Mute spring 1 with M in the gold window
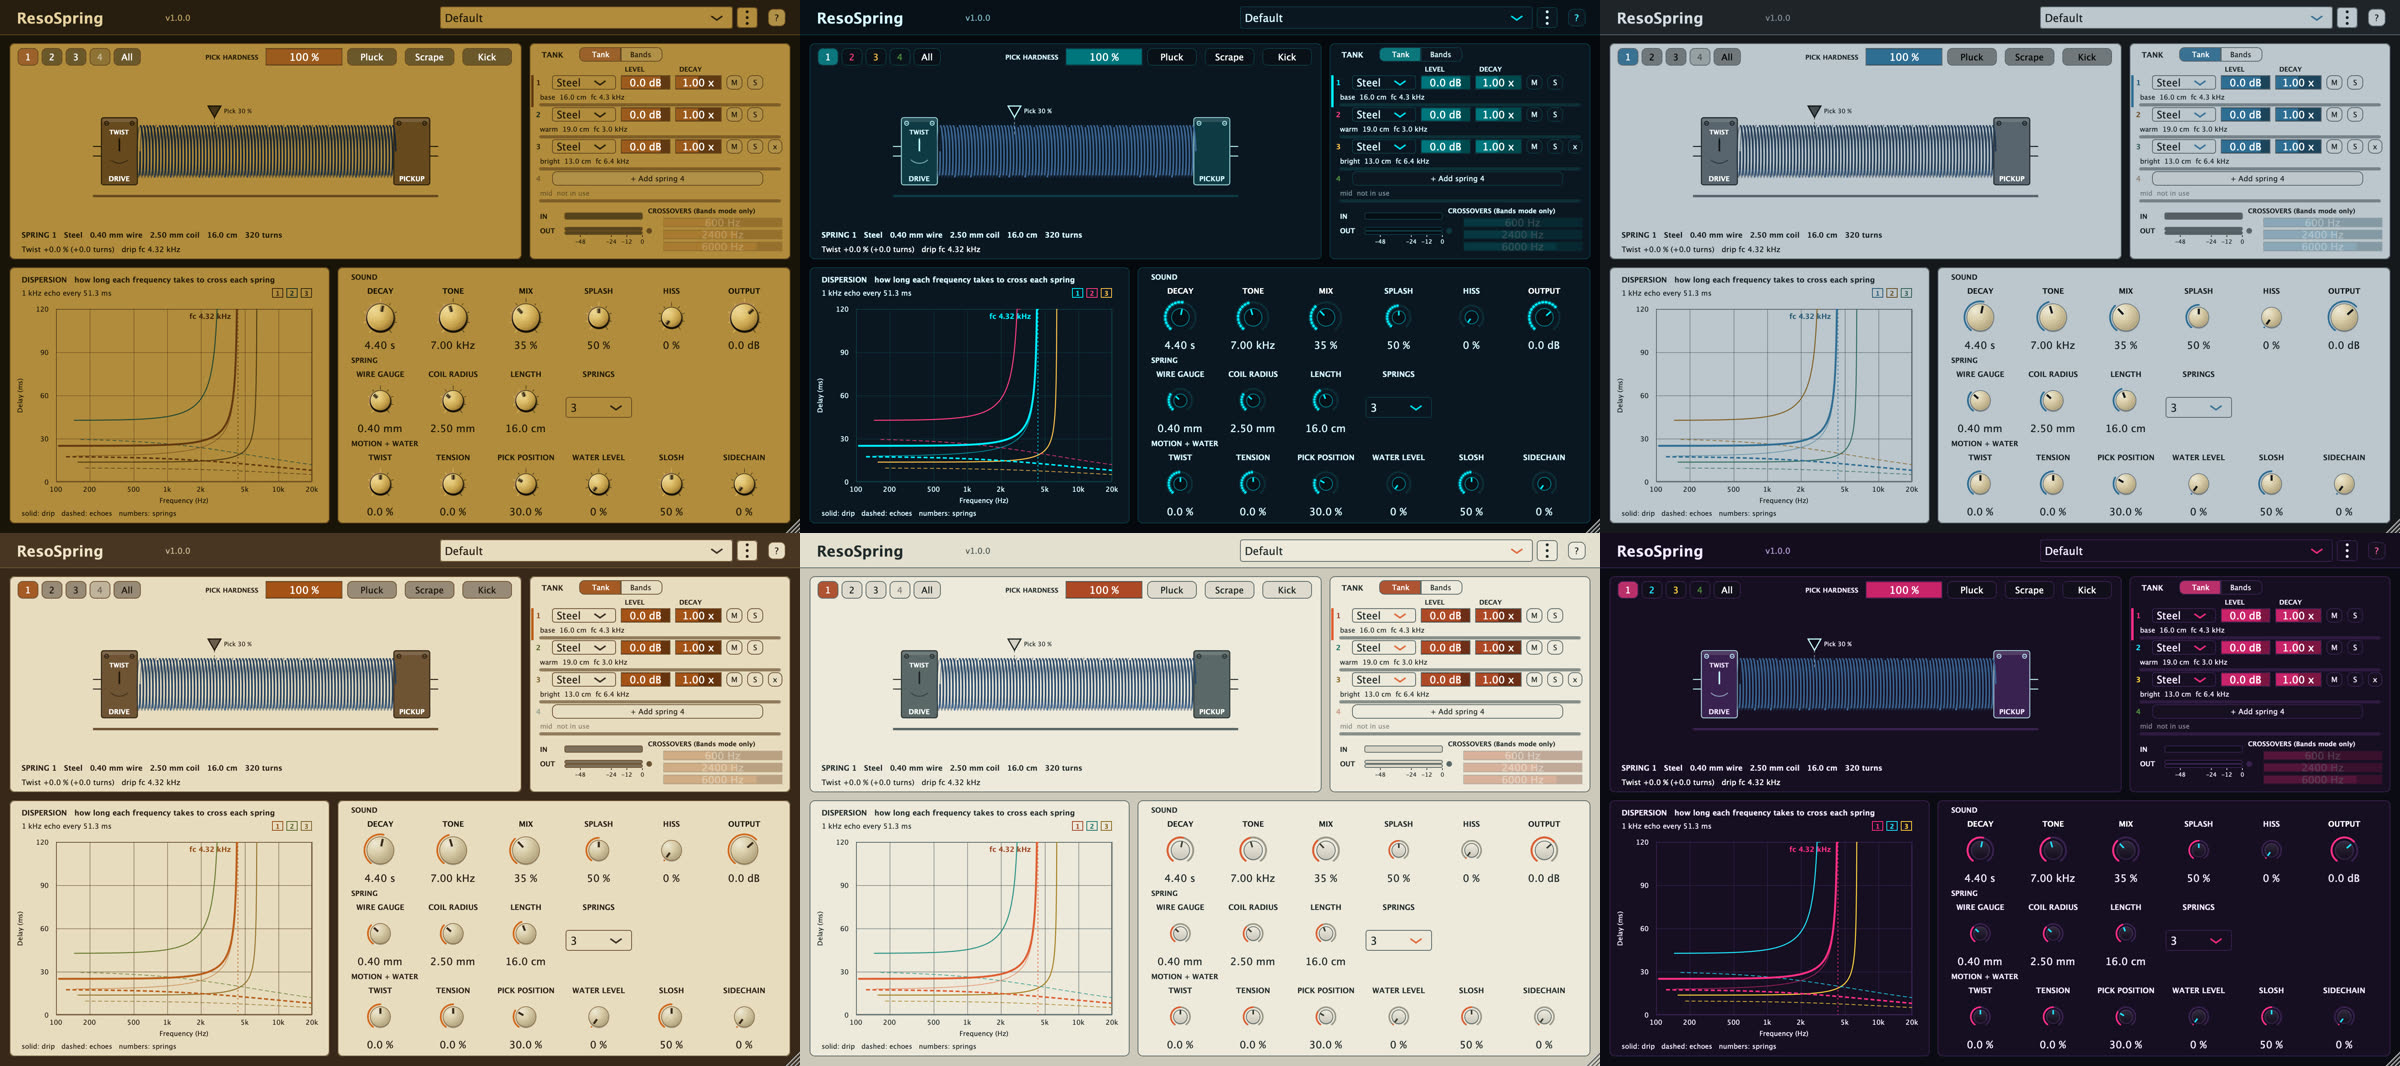 coord(734,83)
